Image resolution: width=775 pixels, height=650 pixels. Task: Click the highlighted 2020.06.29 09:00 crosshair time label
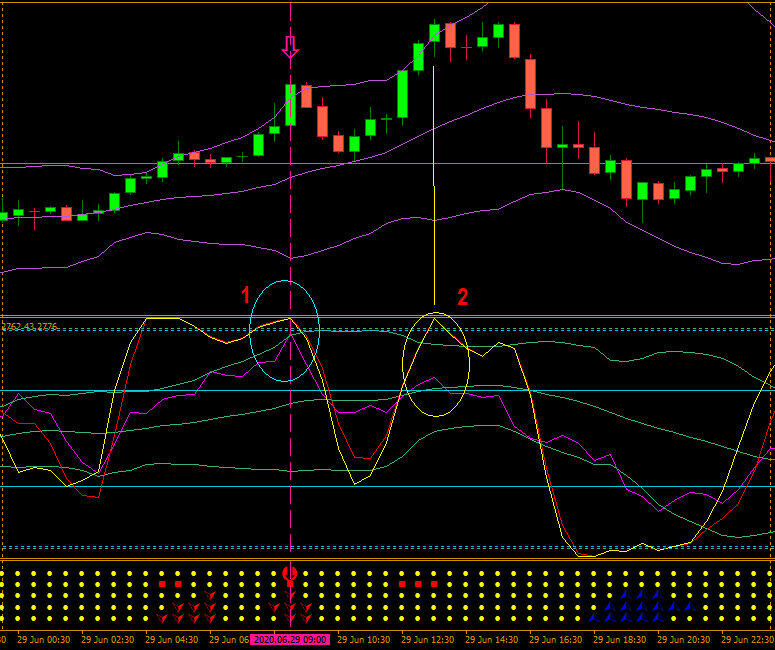click(290, 640)
